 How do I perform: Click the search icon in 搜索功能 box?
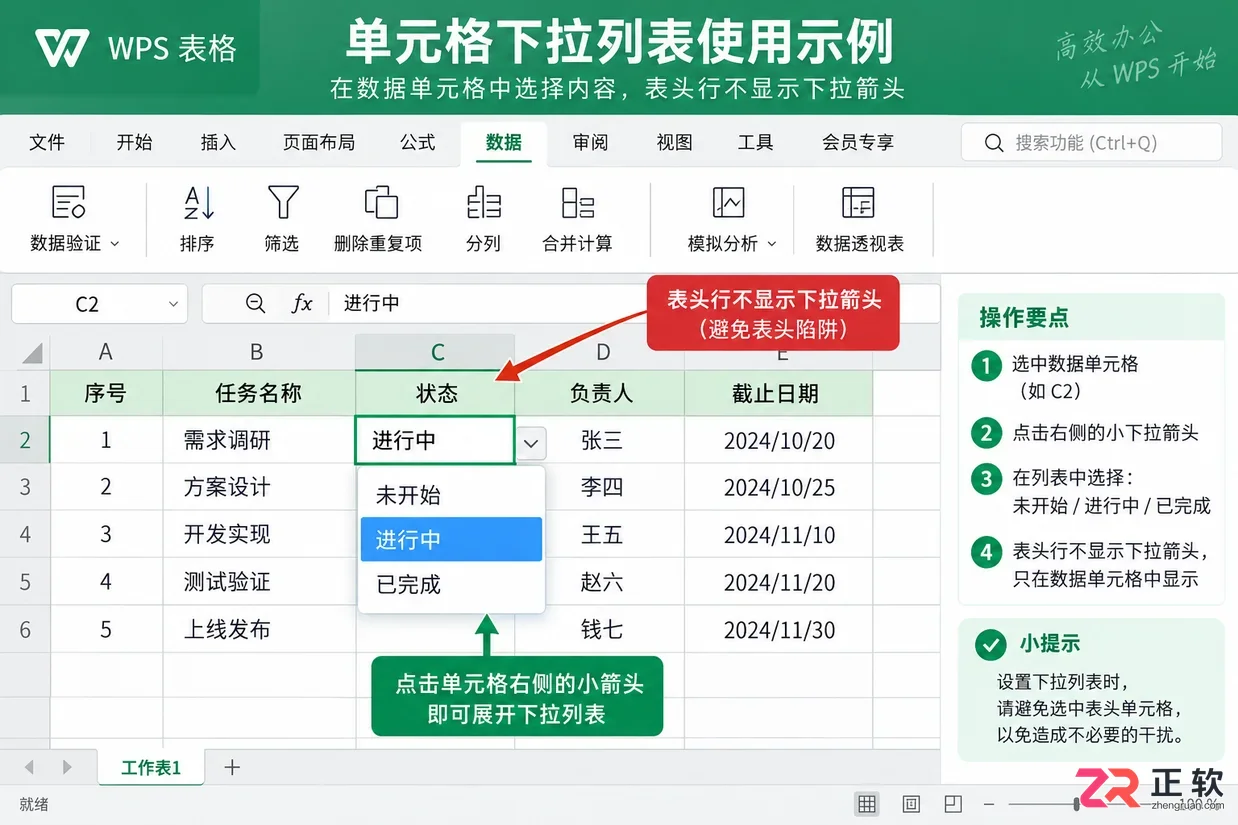coord(993,143)
